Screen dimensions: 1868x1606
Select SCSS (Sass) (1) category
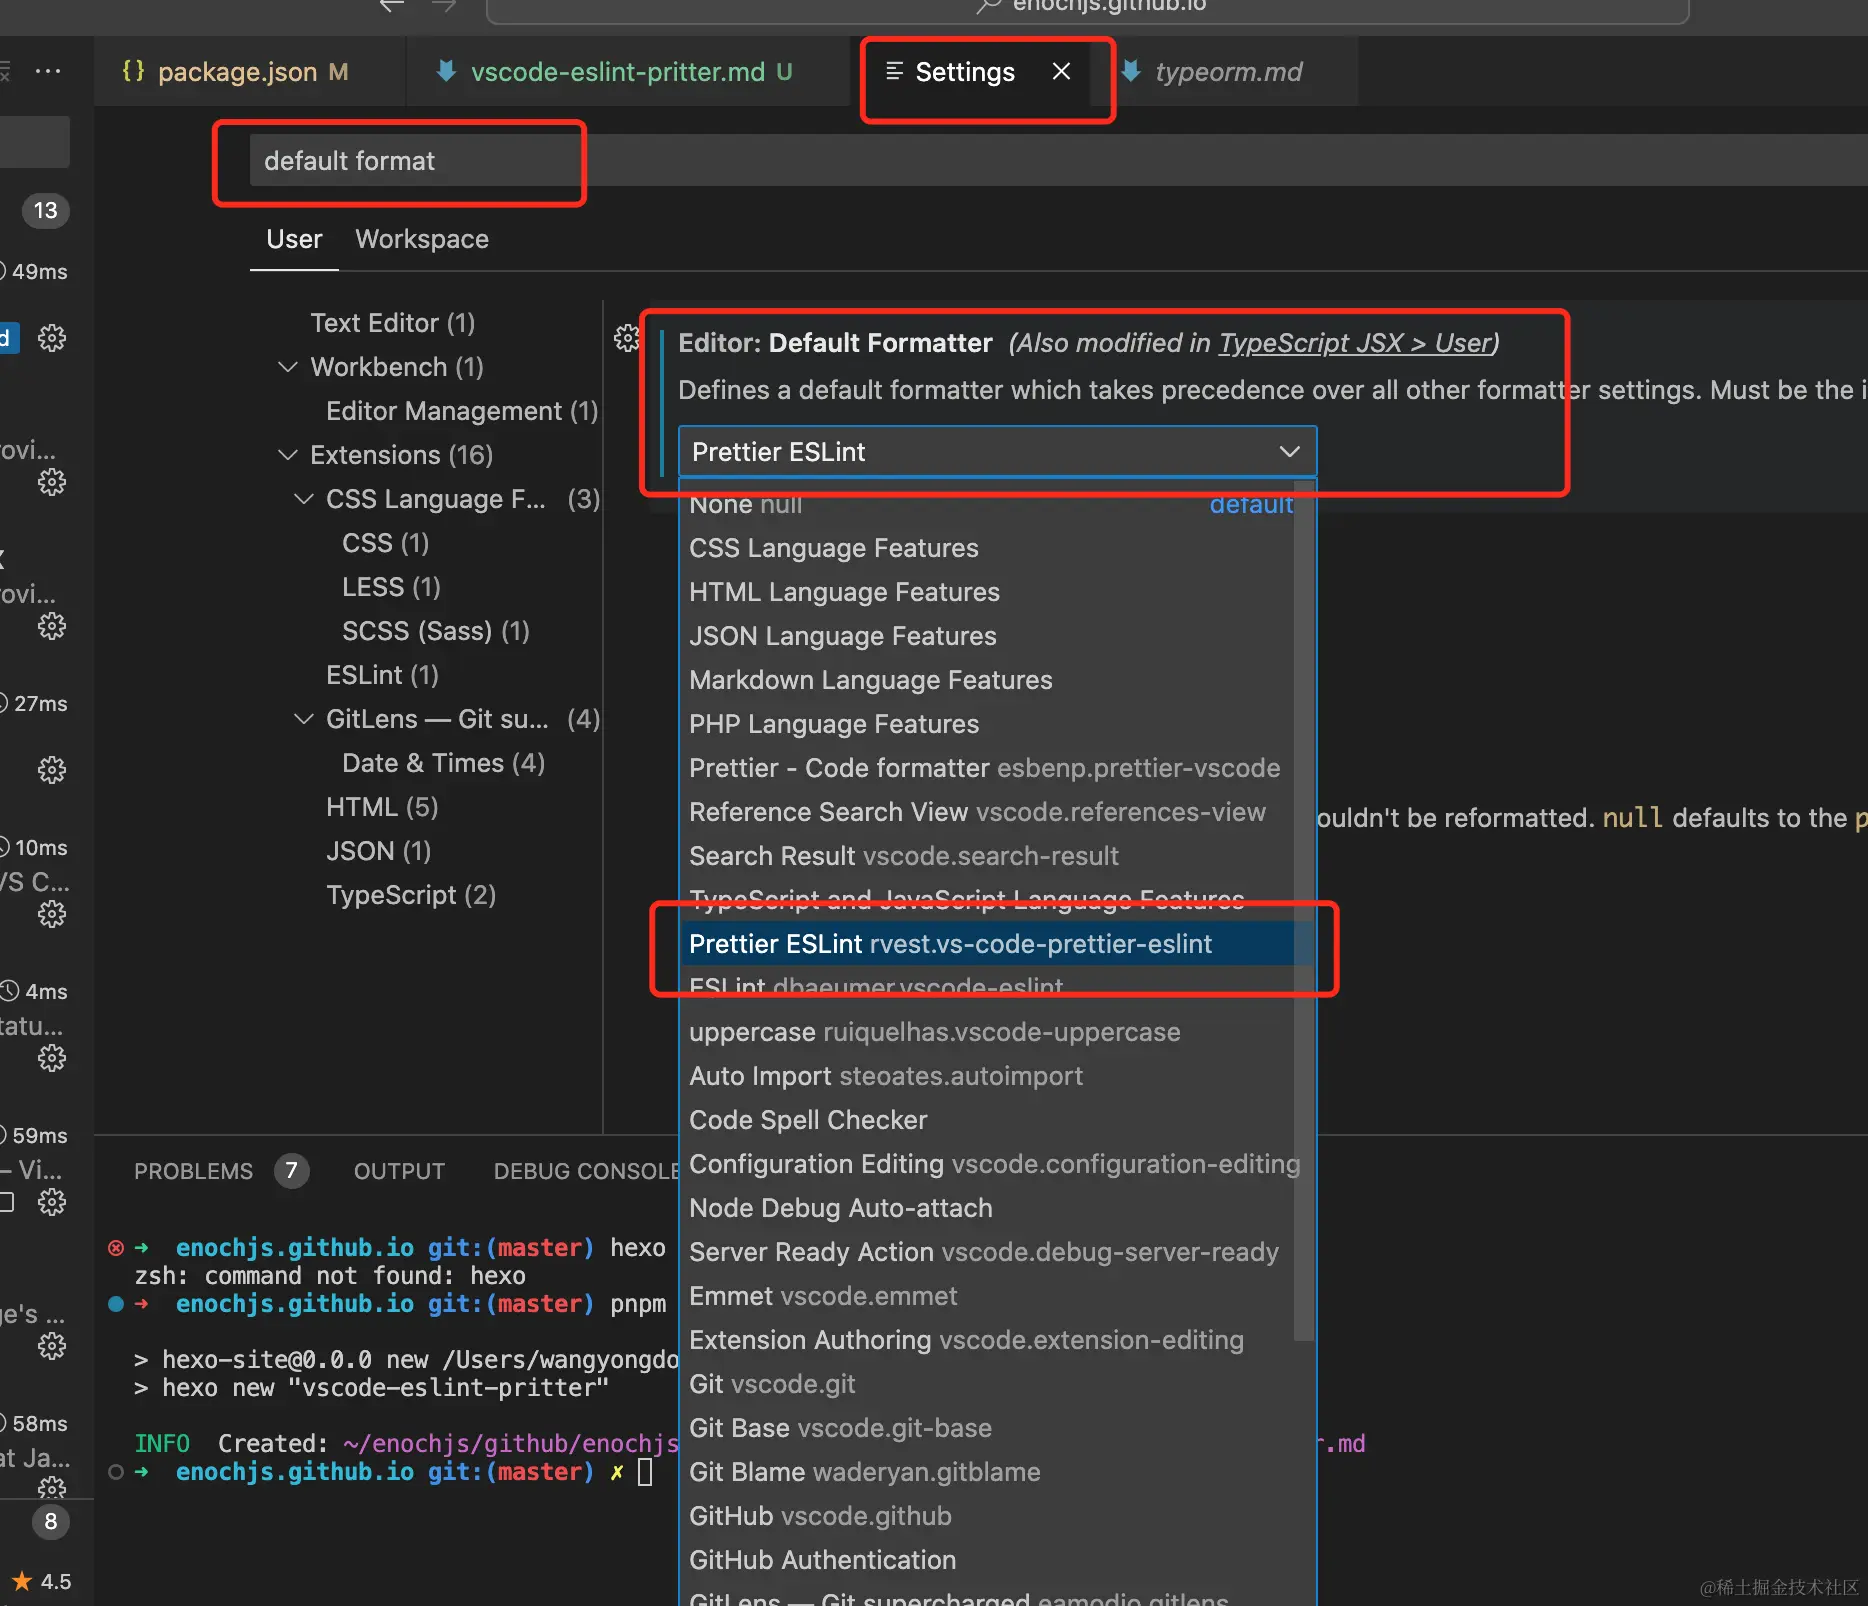click(435, 631)
